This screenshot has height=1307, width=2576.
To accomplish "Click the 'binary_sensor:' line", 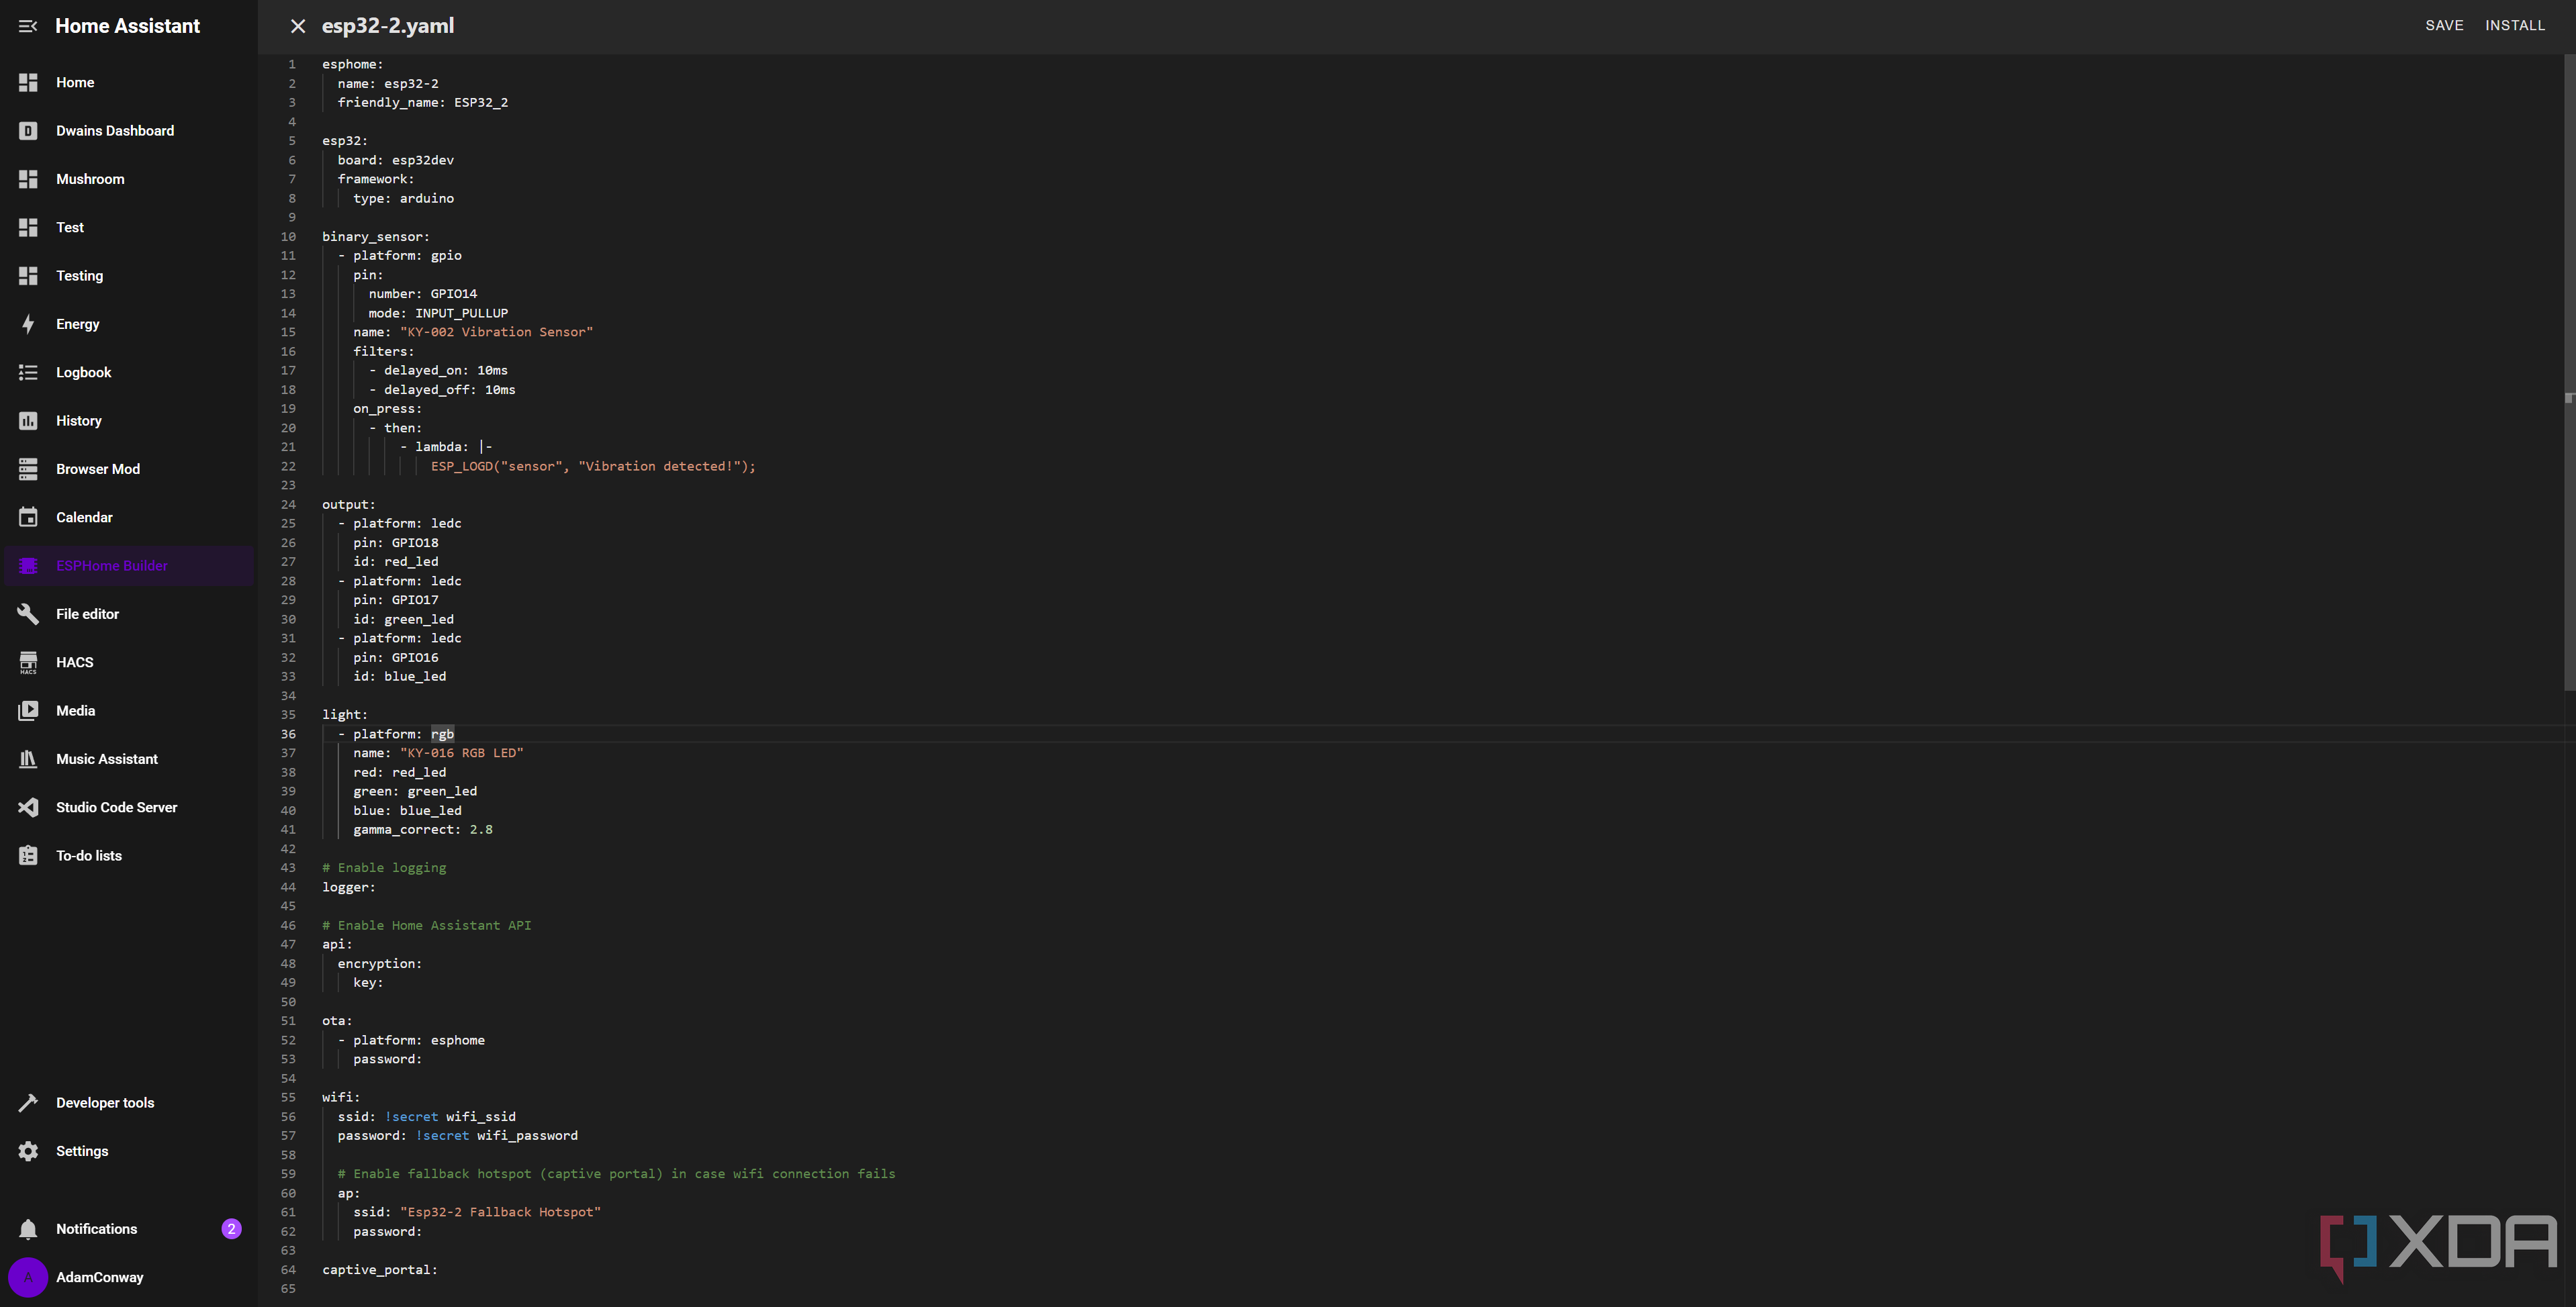I will [376, 237].
